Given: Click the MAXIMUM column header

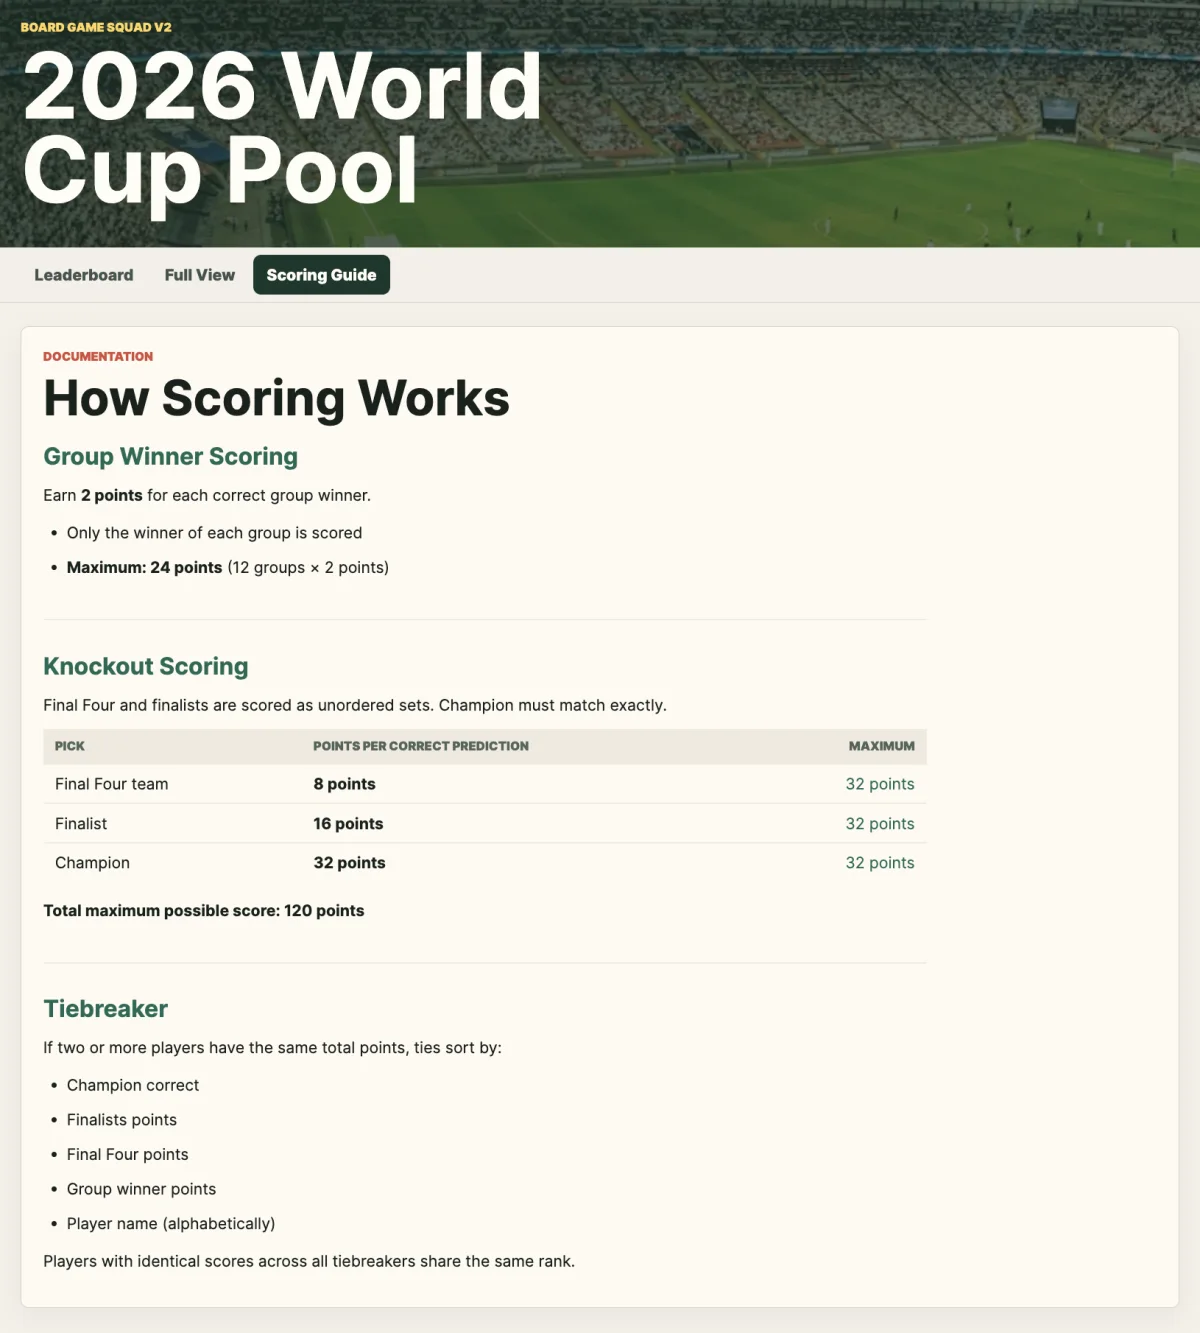Looking at the screenshot, I should pos(881,746).
